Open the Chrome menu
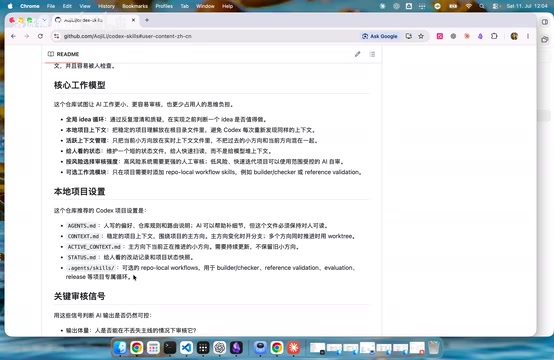This screenshot has width=554, height=360. (x=30, y=6)
